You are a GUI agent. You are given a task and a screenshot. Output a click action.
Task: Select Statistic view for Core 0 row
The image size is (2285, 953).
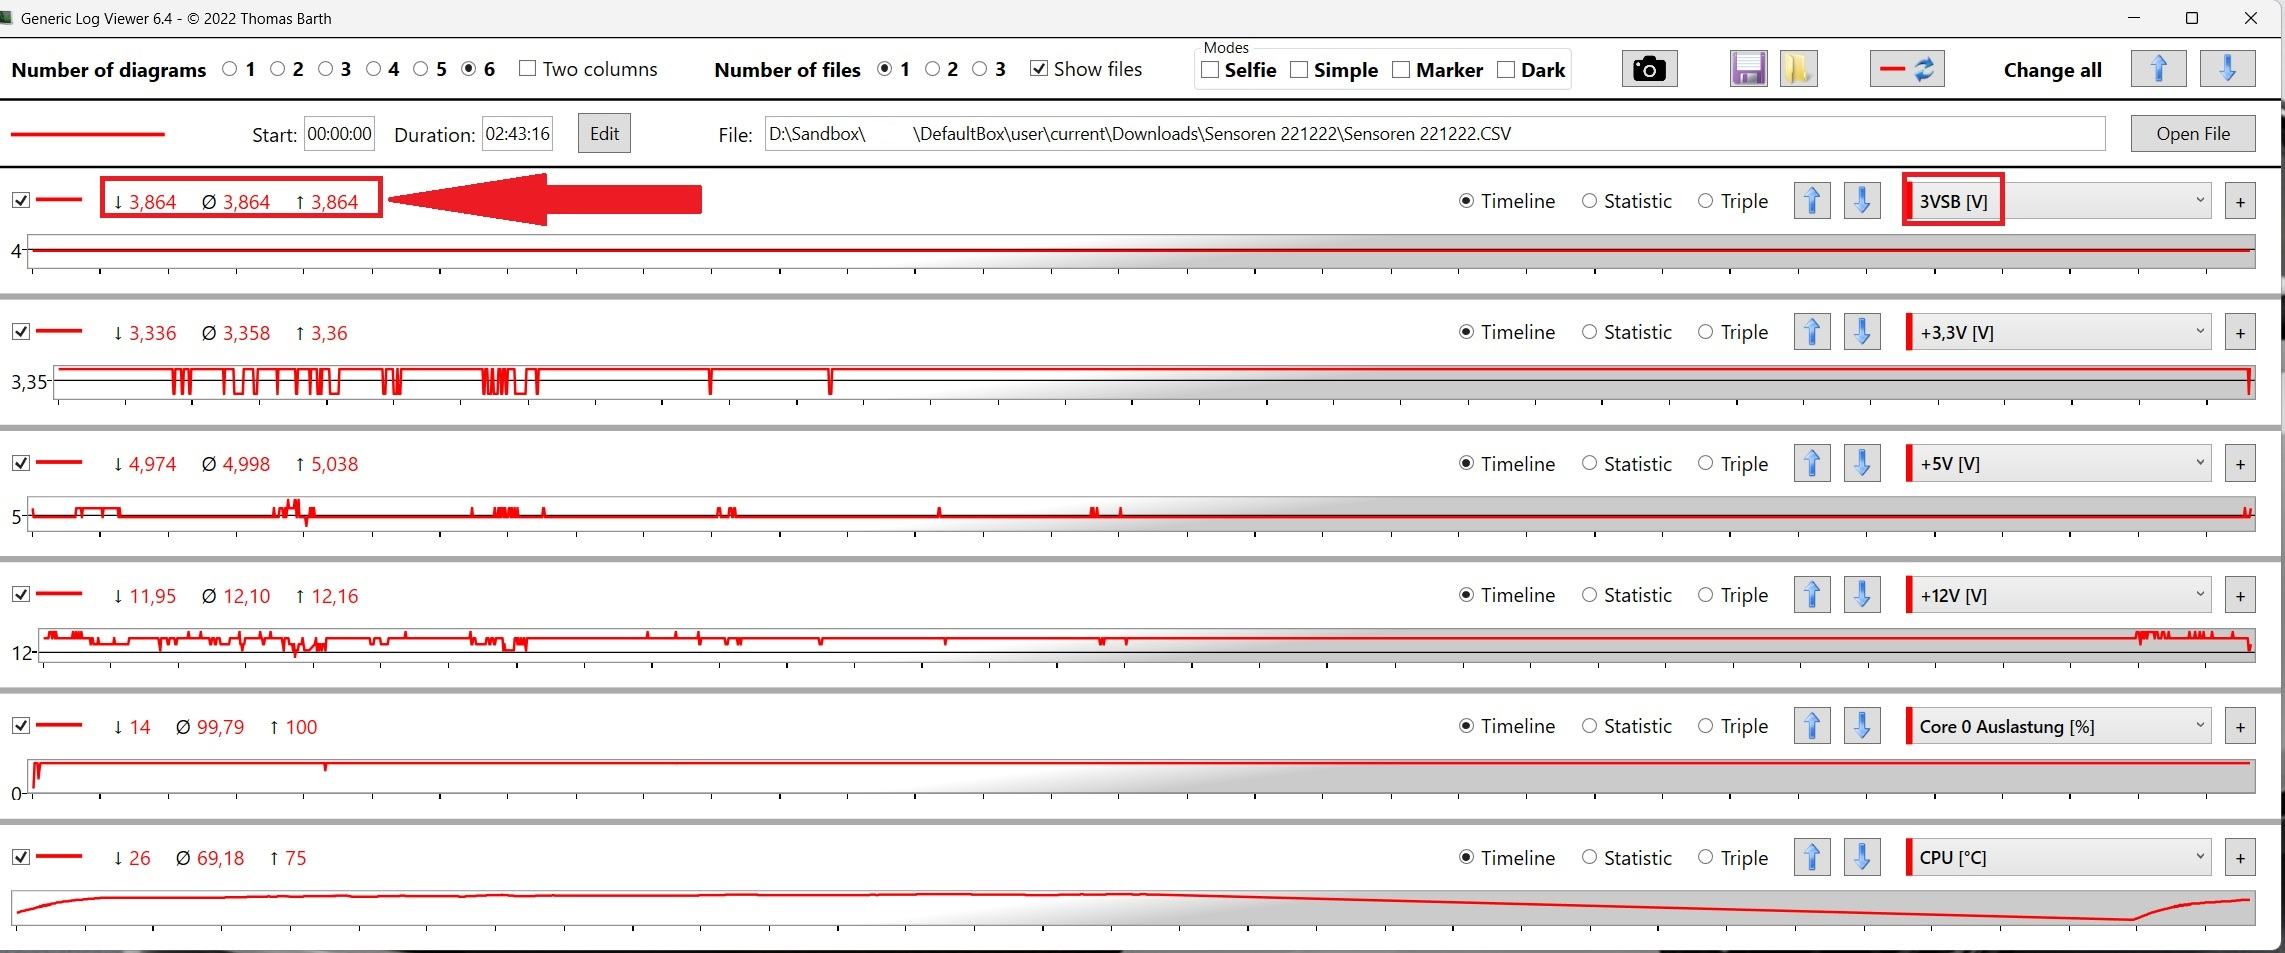1589,726
